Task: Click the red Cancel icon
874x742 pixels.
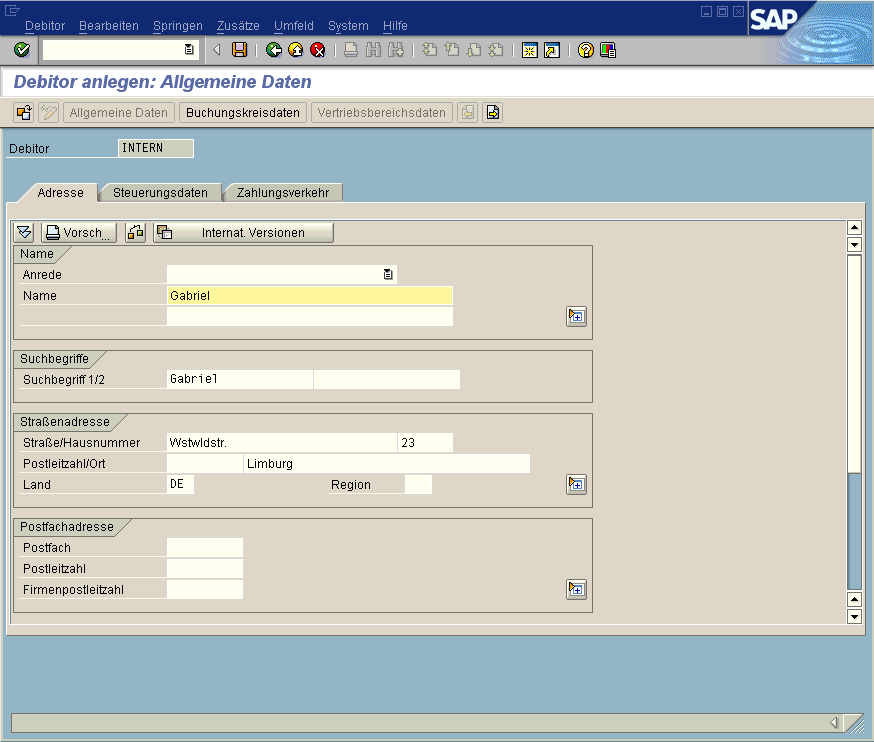Action: pos(318,50)
